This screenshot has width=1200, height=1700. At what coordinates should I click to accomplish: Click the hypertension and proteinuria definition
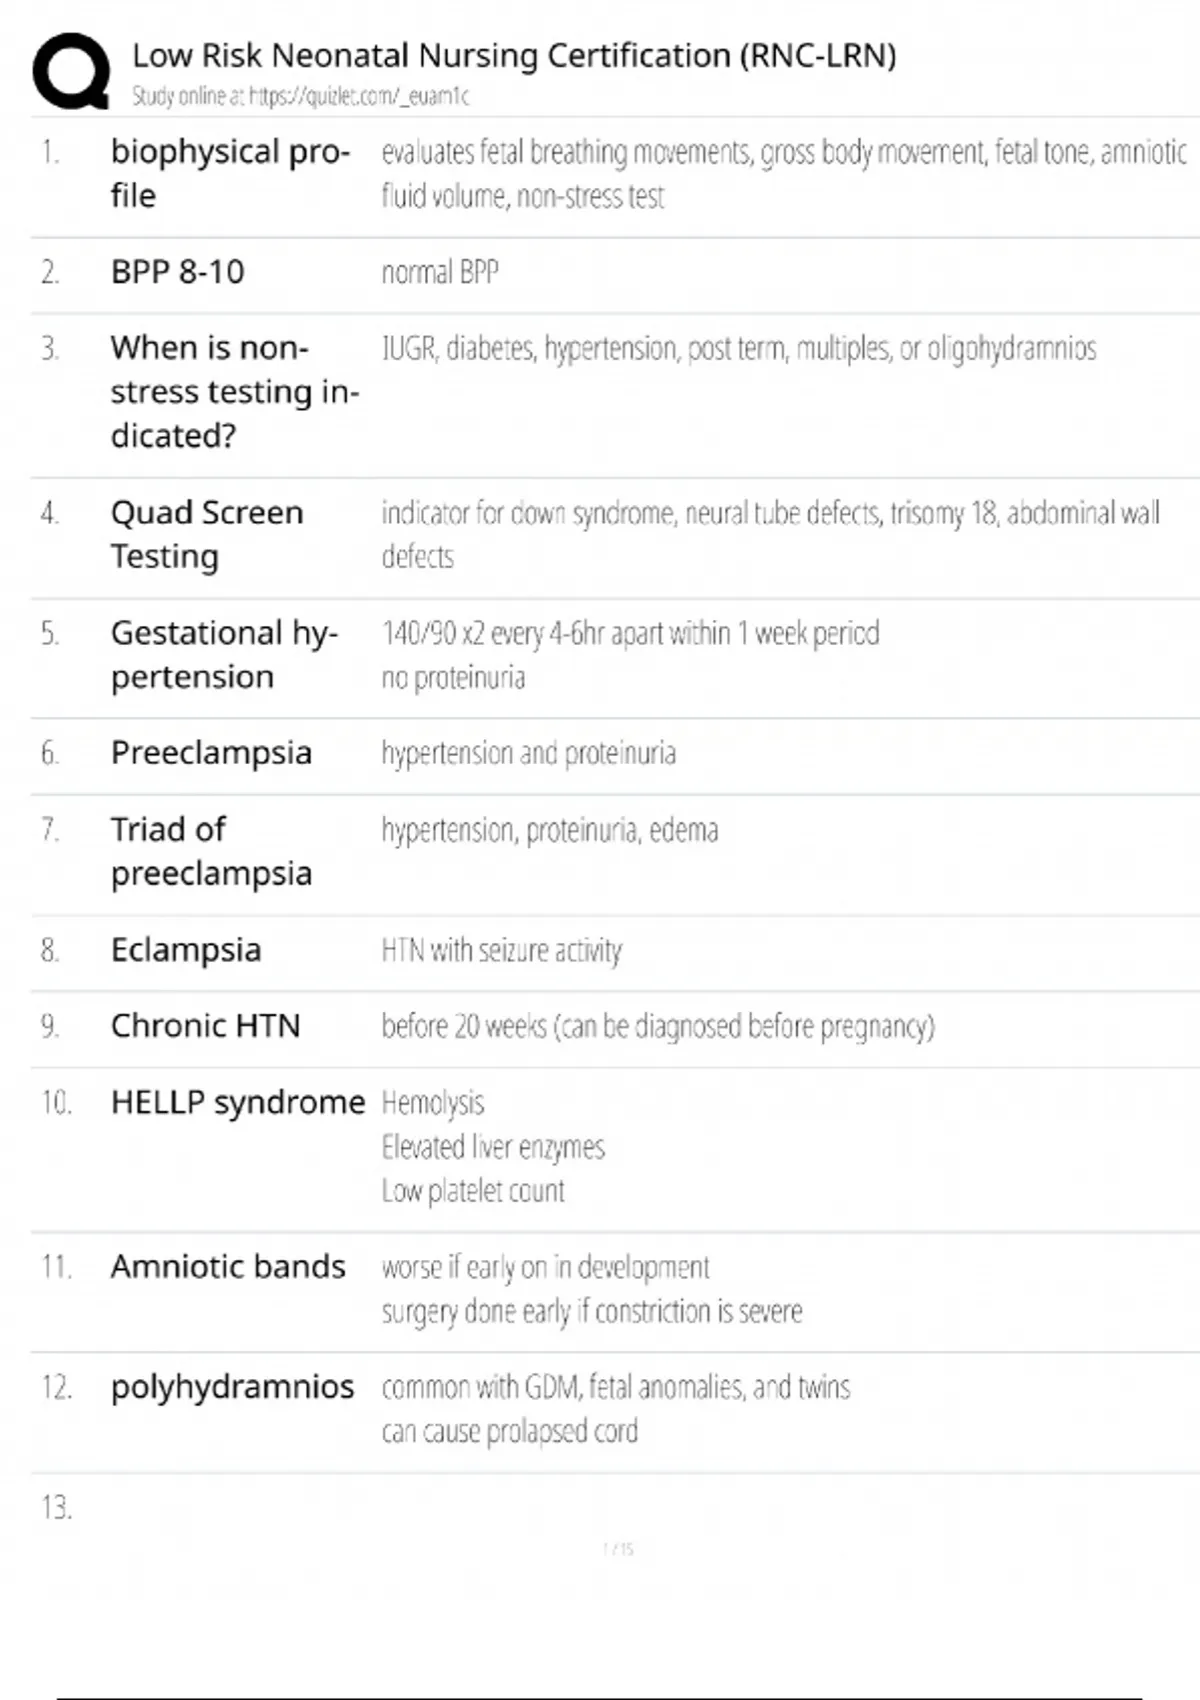tap(528, 753)
